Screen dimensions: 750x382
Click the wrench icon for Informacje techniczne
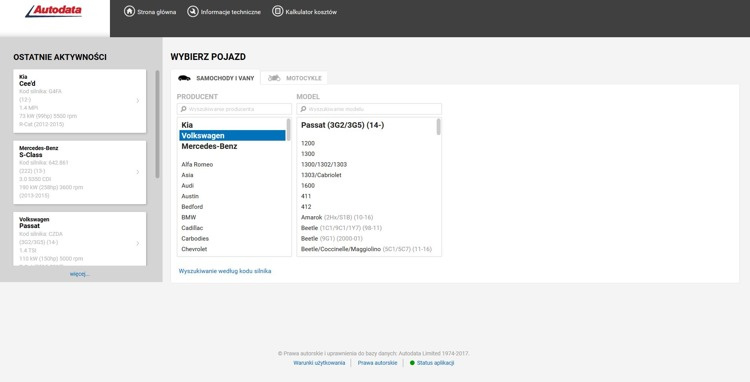tap(192, 11)
